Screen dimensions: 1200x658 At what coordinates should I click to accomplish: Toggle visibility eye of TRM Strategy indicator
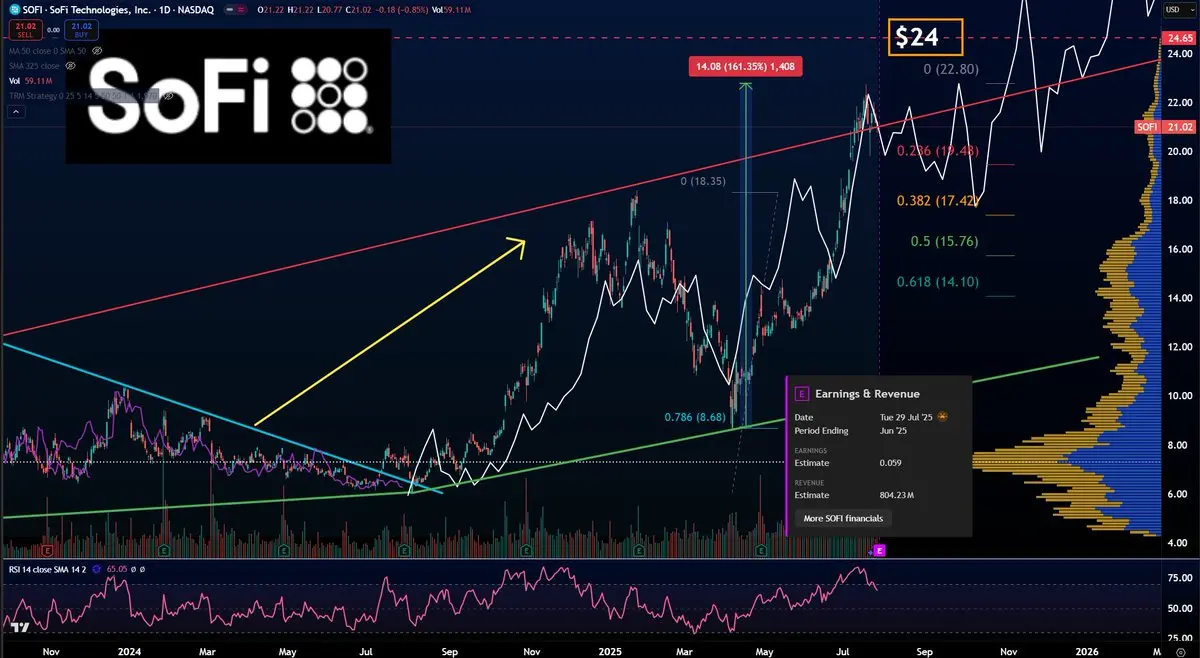coord(169,96)
